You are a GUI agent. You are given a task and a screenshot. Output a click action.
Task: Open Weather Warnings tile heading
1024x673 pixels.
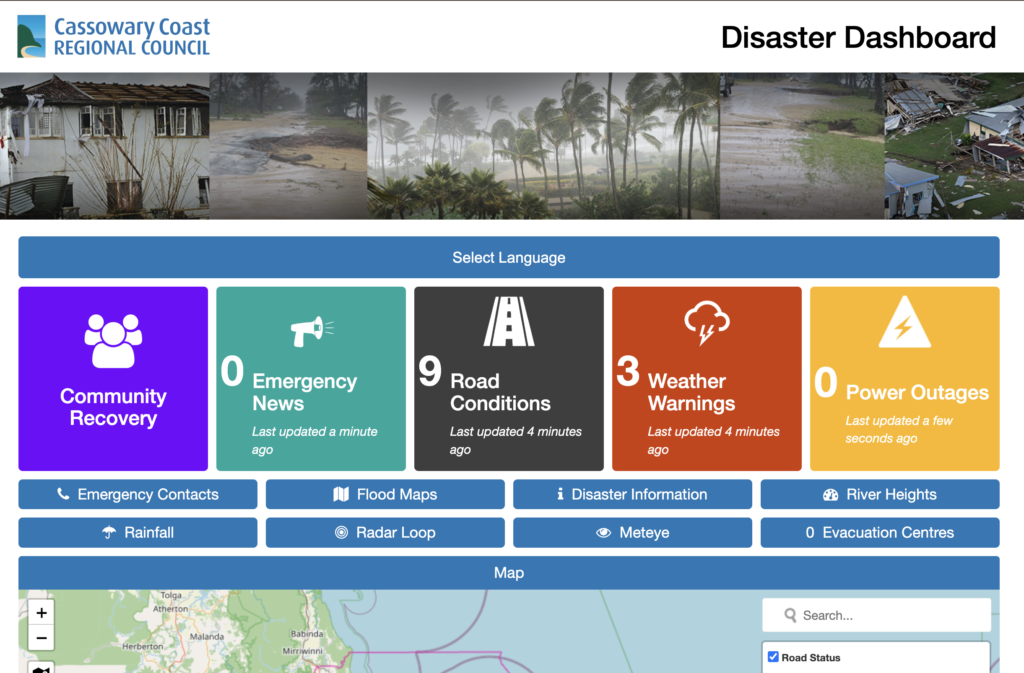(x=691, y=392)
